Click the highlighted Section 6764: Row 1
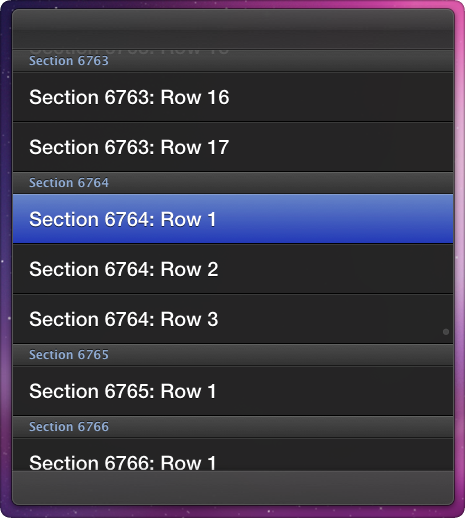 [233, 219]
